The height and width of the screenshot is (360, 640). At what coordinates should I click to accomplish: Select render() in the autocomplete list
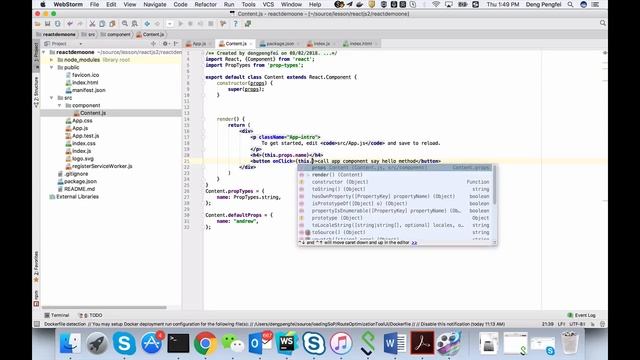(x=395, y=175)
